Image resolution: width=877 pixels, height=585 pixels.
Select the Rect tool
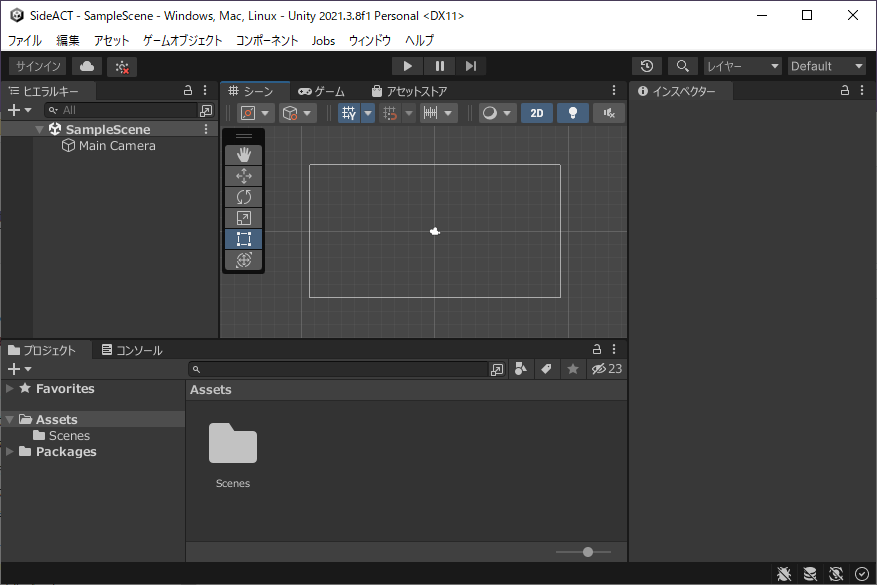click(243, 239)
